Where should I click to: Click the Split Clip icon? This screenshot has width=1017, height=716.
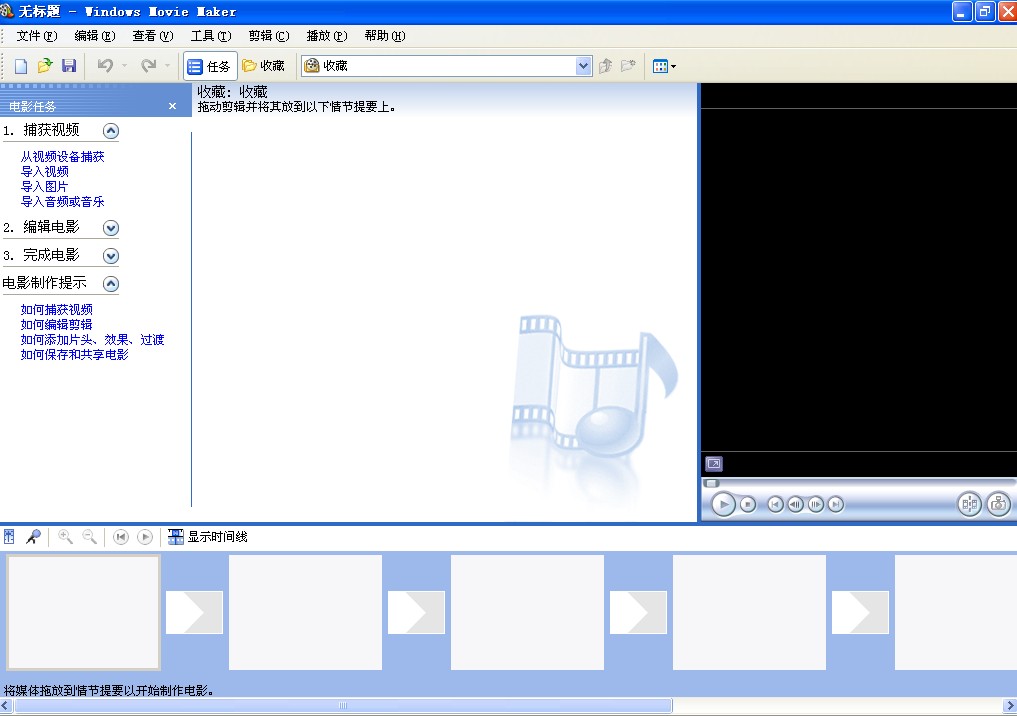coord(970,504)
